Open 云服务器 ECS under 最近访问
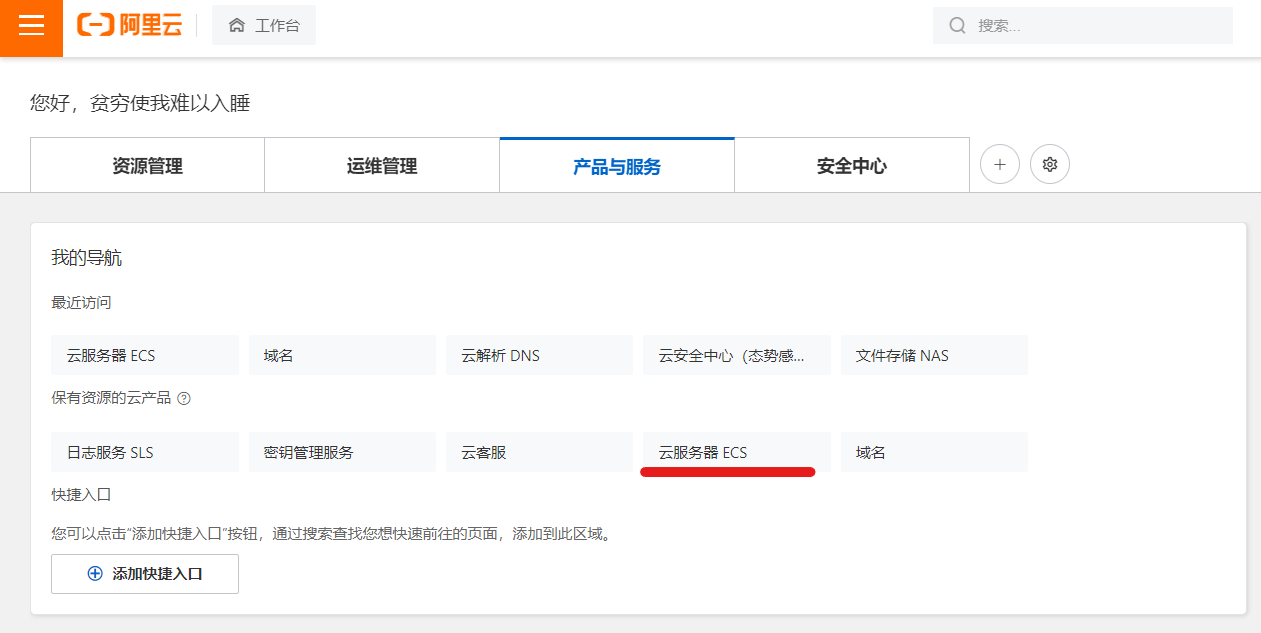 145,355
